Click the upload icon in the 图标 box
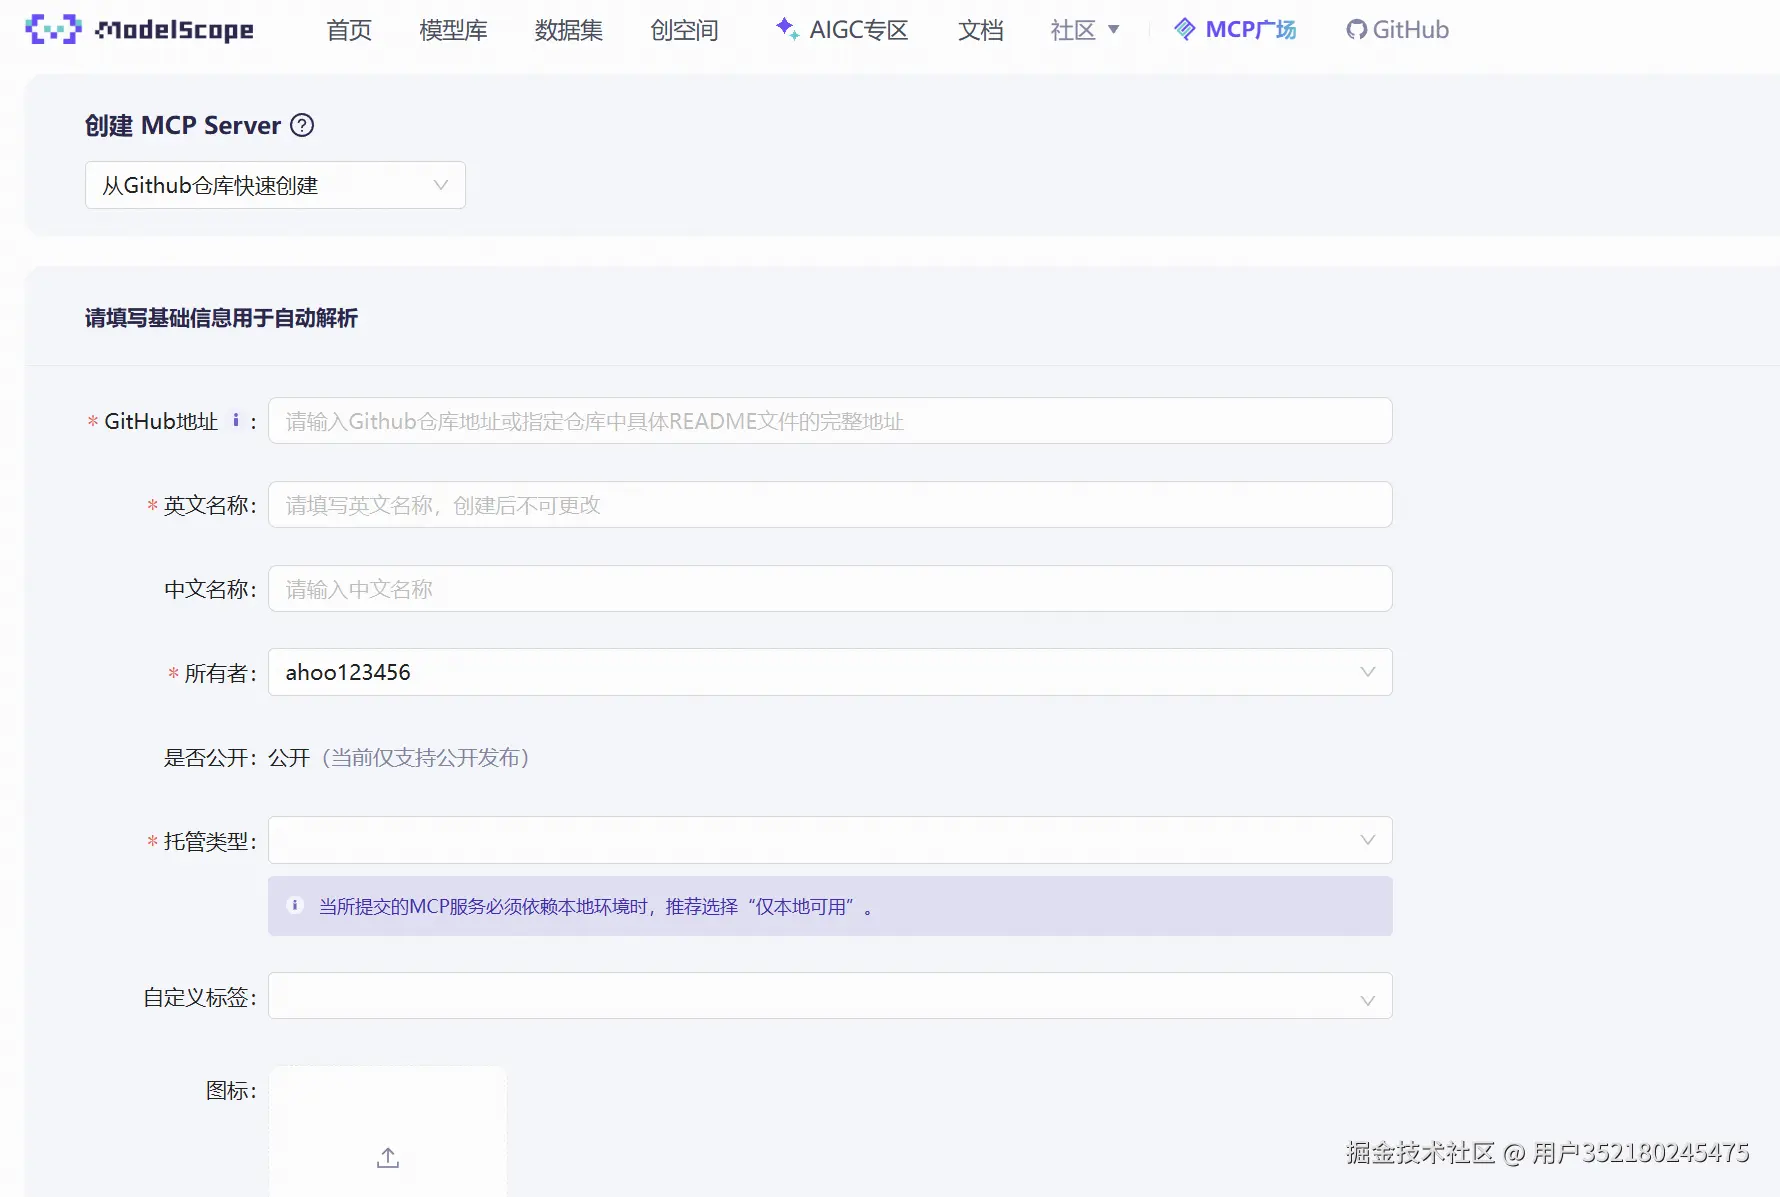Viewport: 1780px width, 1197px height. tap(388, 1157)
